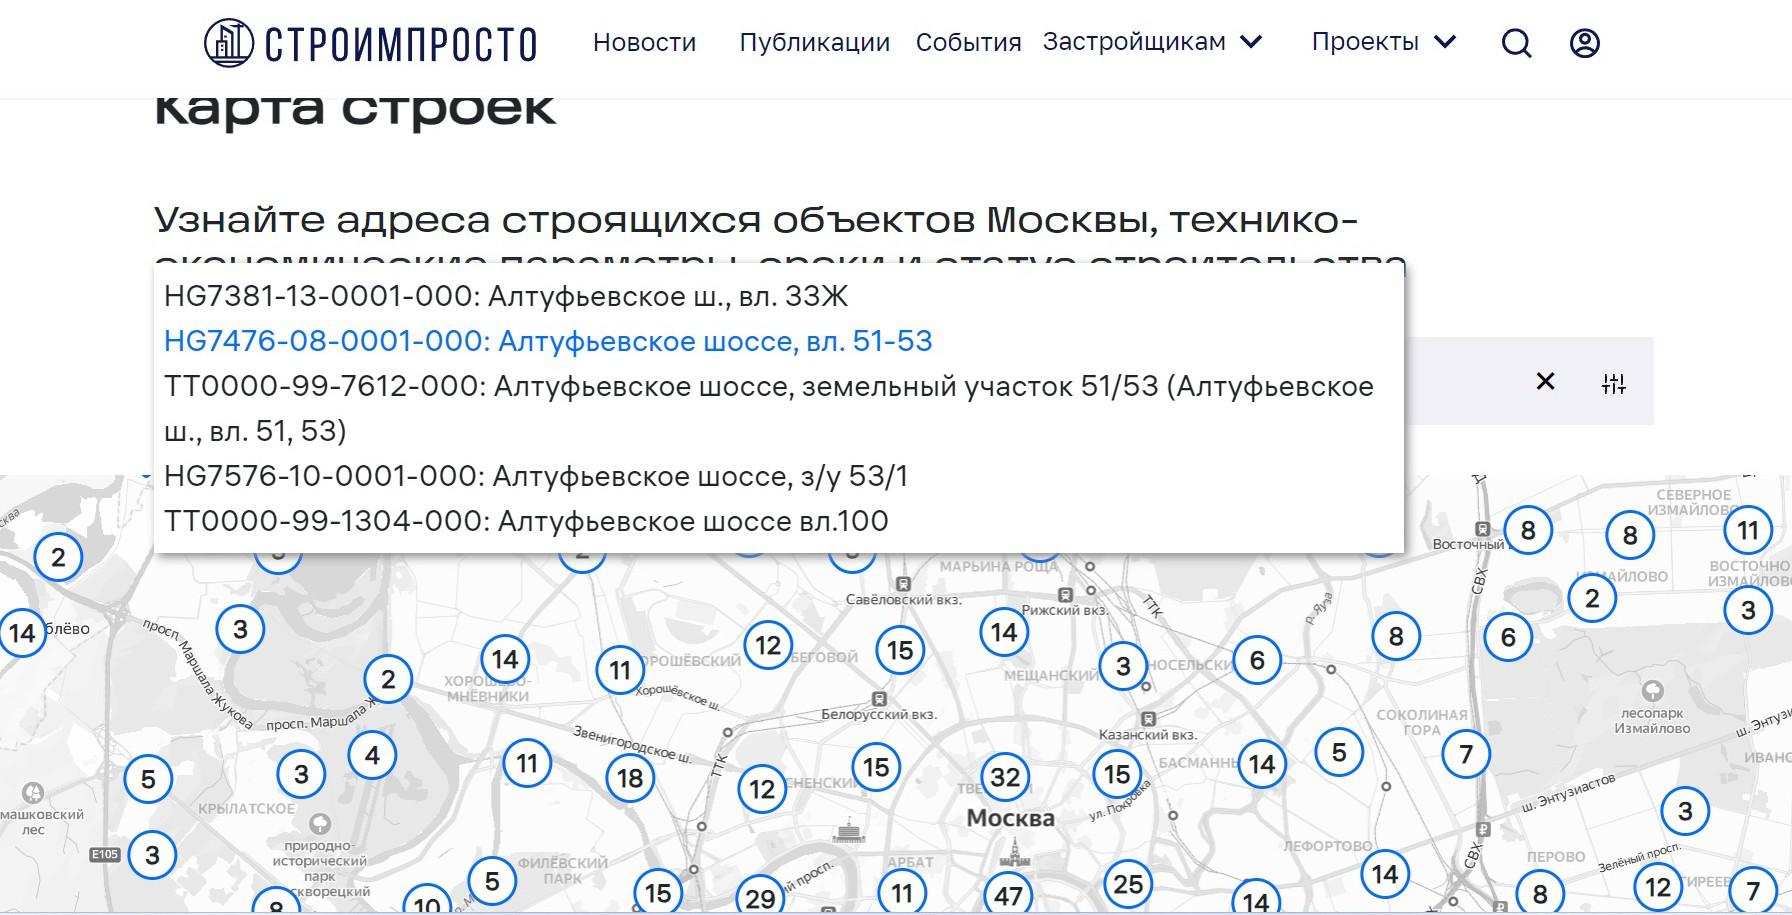
Task: Open cluster 3 left of Носельский label
Action: (1123, 666)
